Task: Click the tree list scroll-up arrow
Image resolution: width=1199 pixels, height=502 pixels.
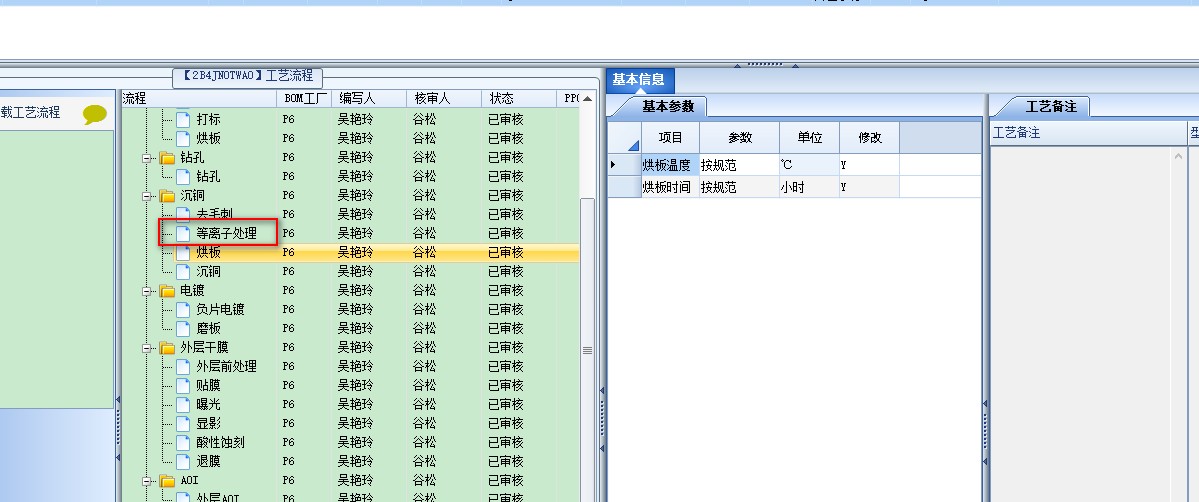Action: click(587, 99)
